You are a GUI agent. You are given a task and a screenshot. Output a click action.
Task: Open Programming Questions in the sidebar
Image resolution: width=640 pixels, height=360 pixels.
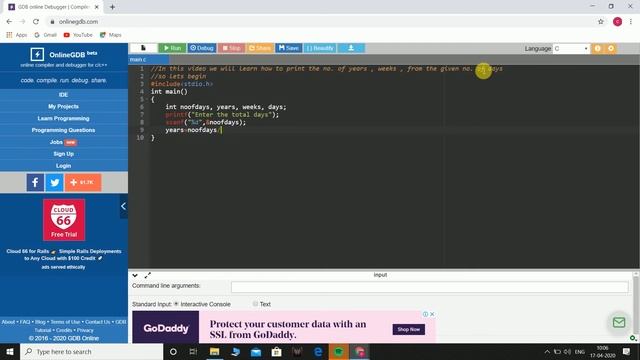tap(64, 130)
